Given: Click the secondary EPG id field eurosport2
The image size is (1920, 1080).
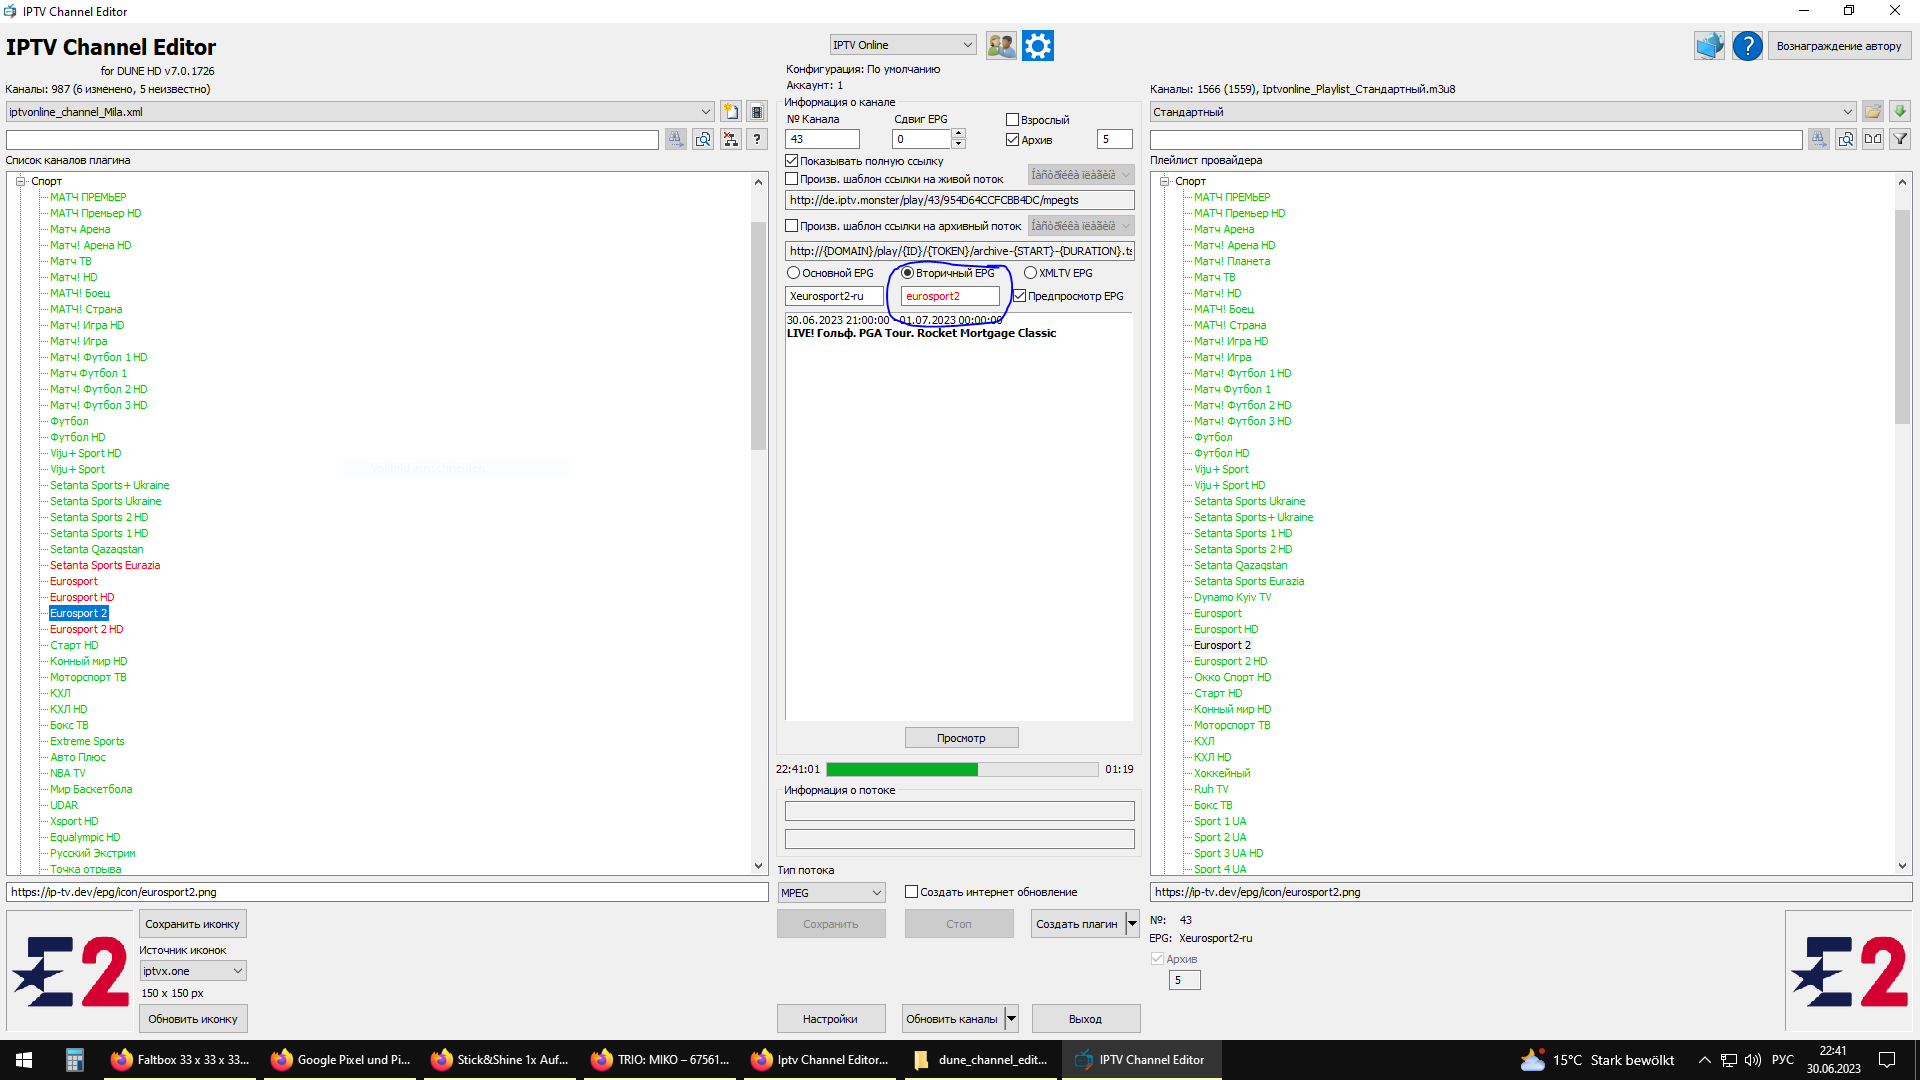Looking at the screenshot, I should point(950,296).
